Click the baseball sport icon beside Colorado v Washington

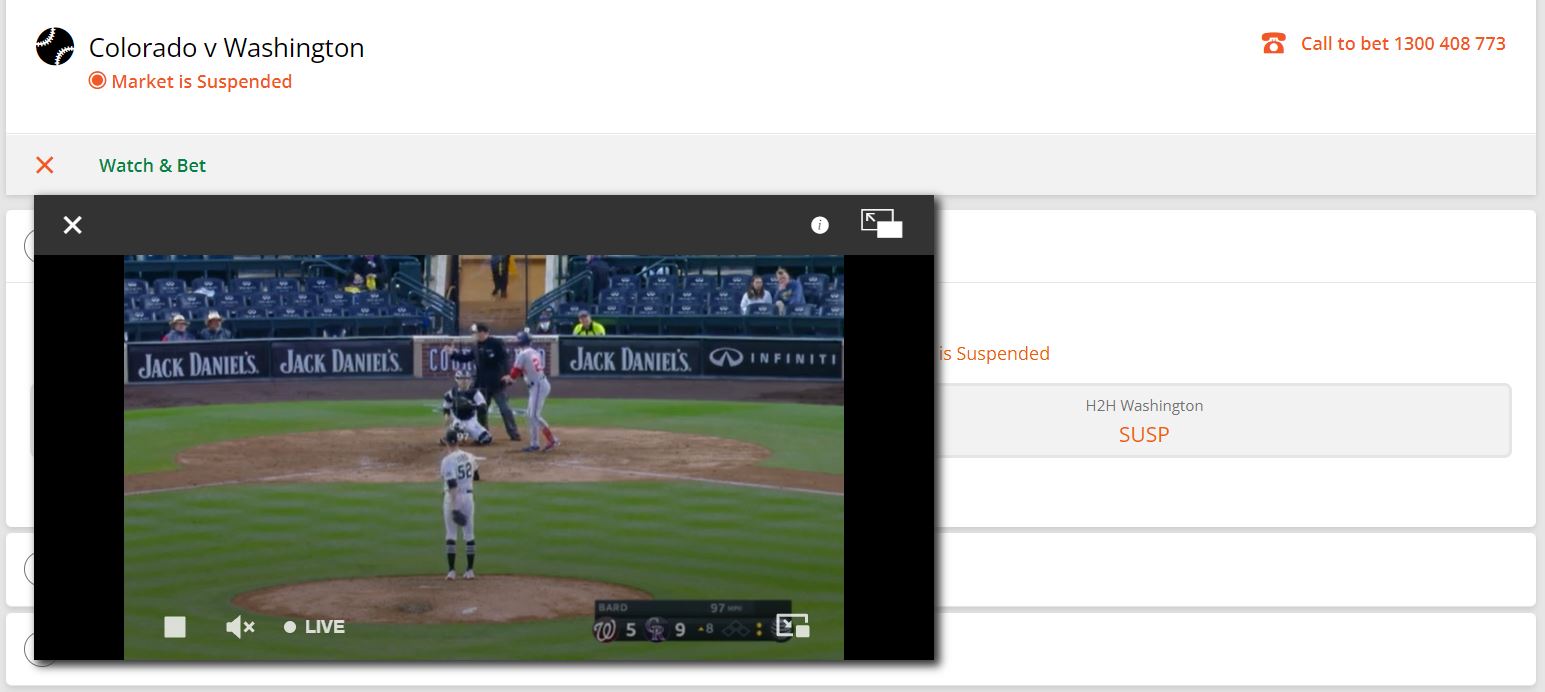(55, 46)
